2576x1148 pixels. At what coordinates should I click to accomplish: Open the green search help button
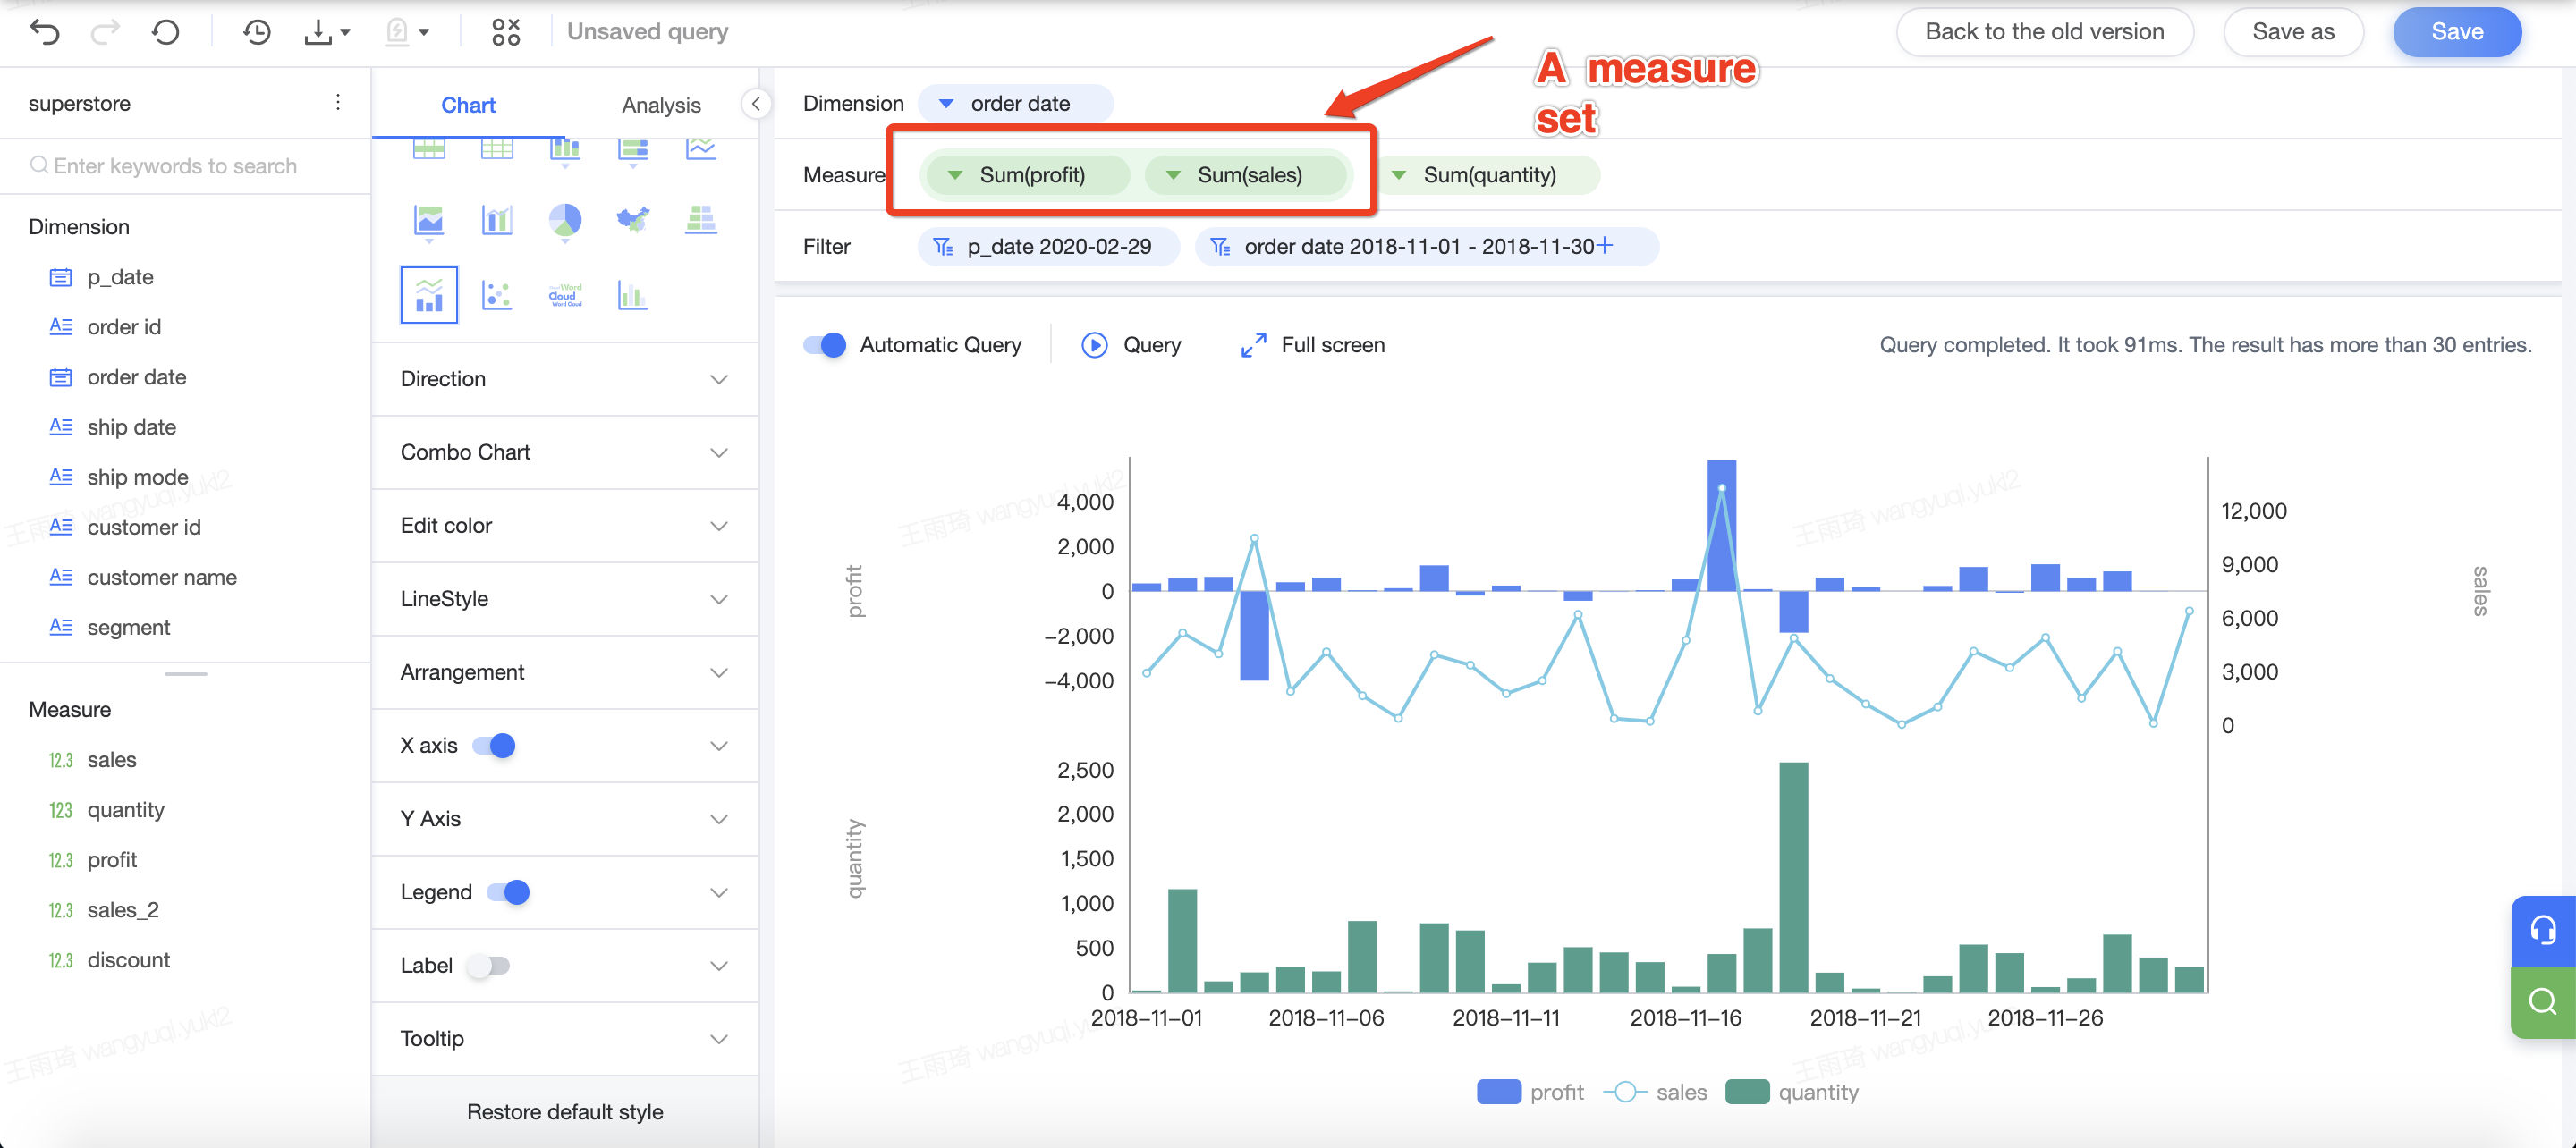tap(2543, 1002)
